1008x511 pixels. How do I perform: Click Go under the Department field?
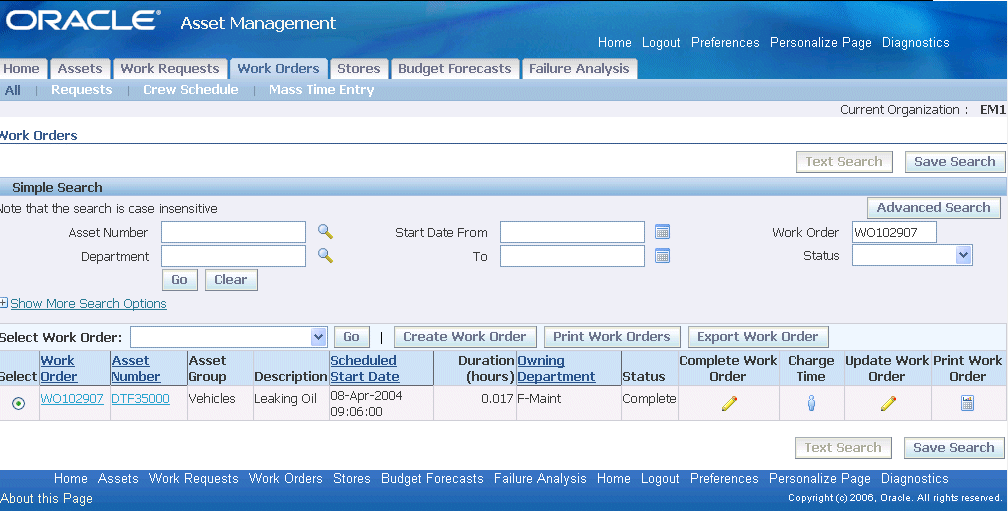[179, 280]
